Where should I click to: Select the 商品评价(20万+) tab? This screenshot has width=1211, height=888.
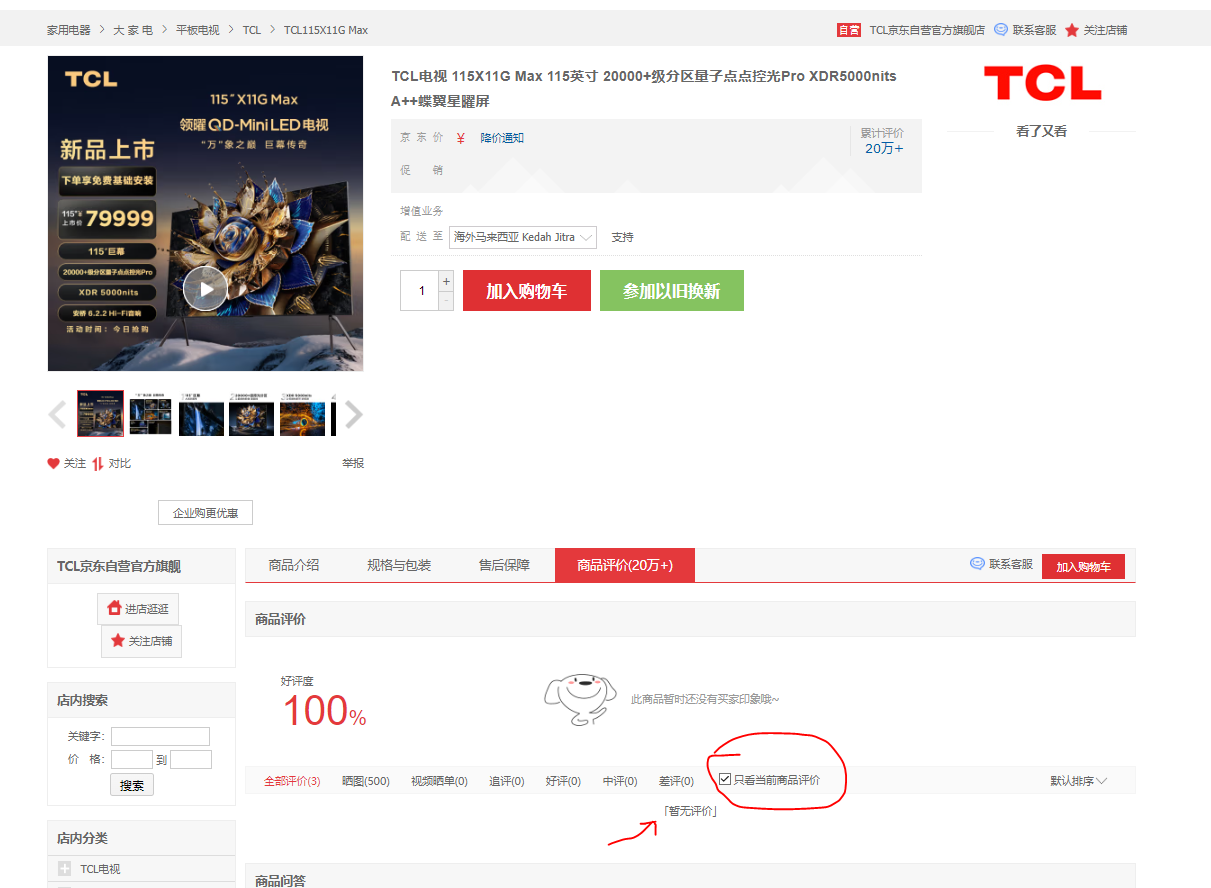coord(625,565)
